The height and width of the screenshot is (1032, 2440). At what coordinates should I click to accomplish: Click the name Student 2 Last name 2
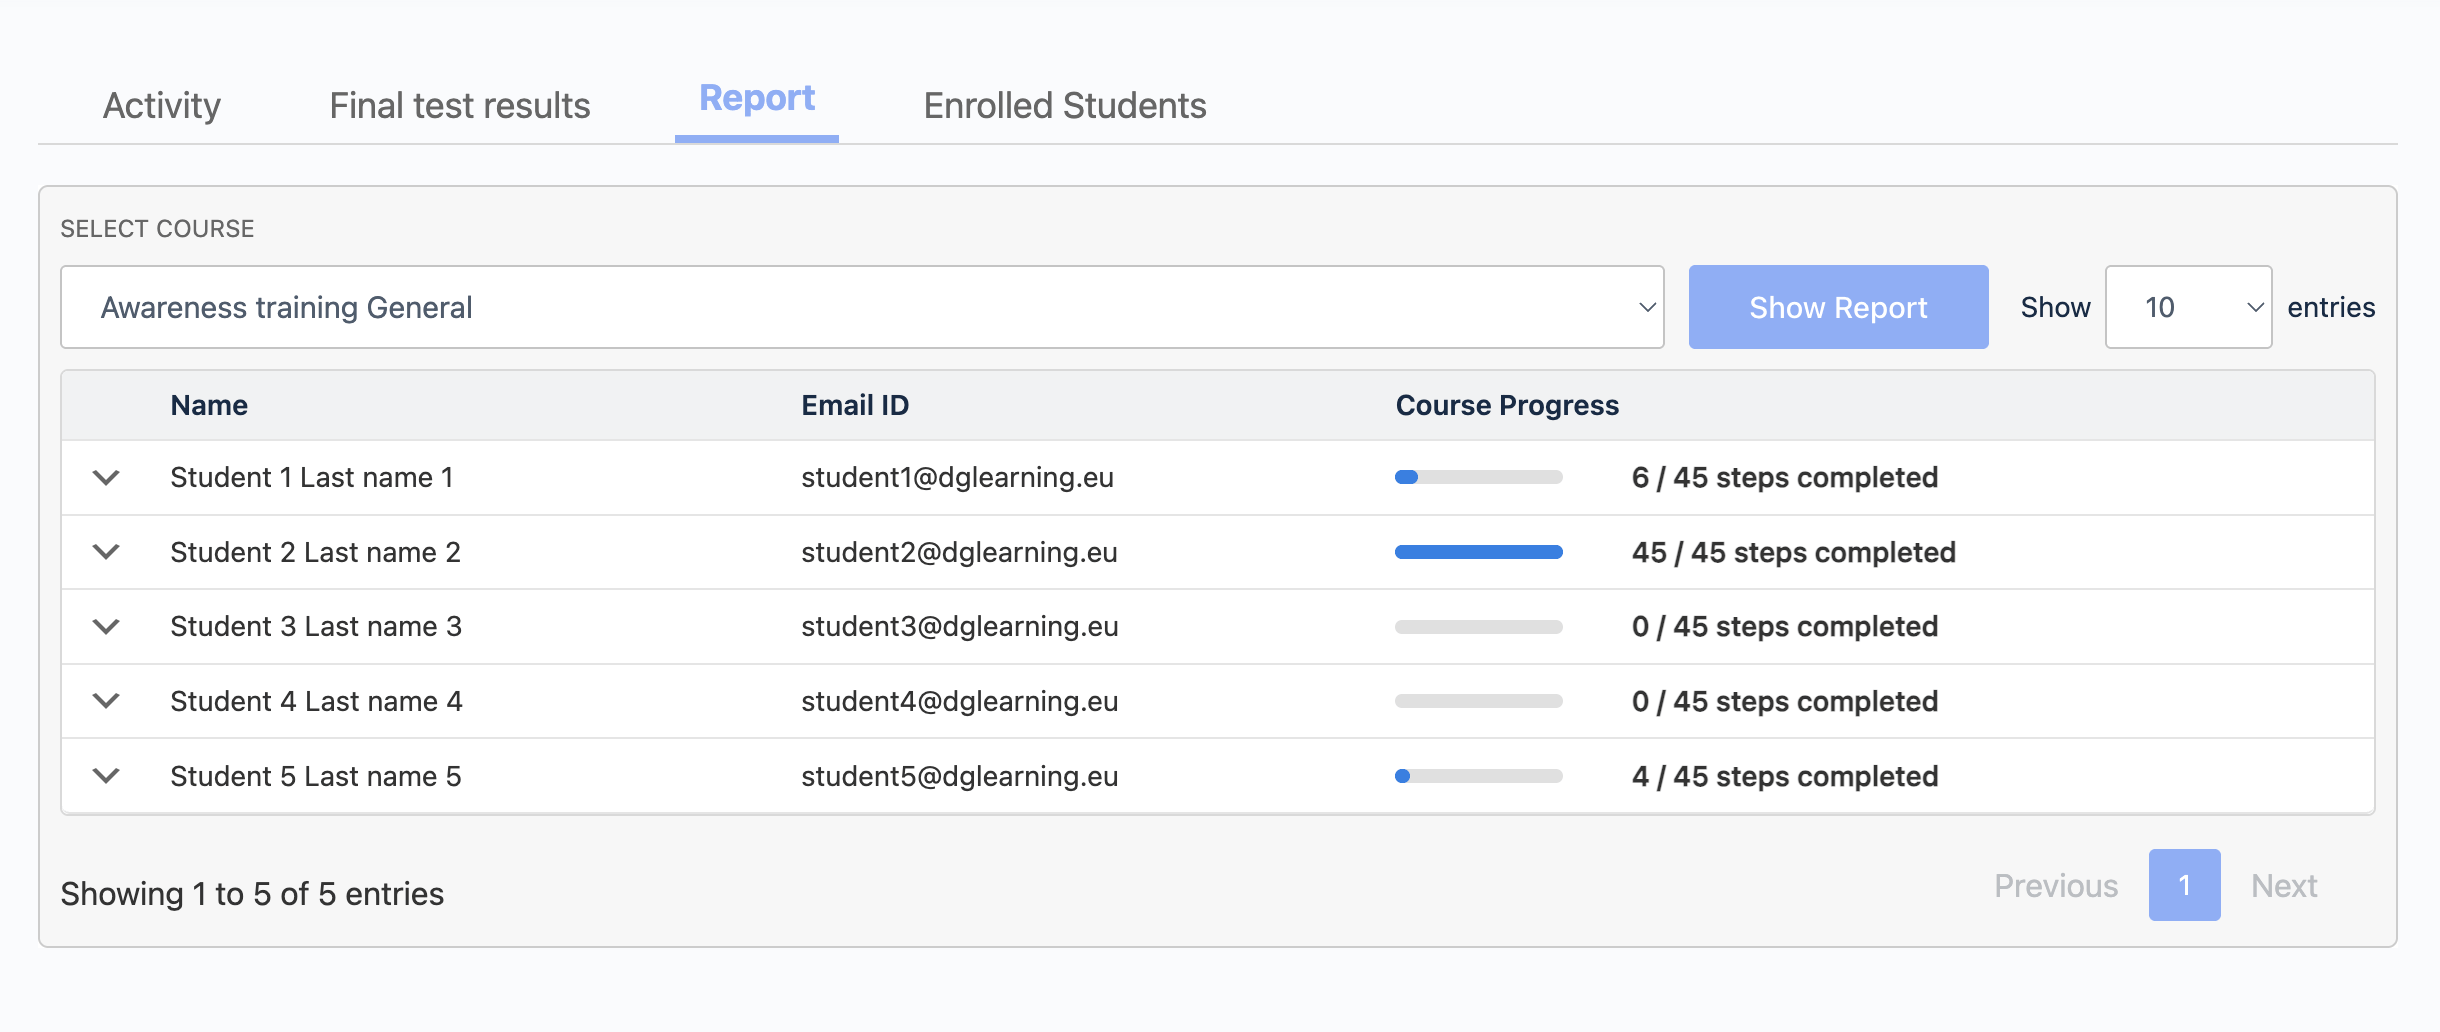pos(315,552)
